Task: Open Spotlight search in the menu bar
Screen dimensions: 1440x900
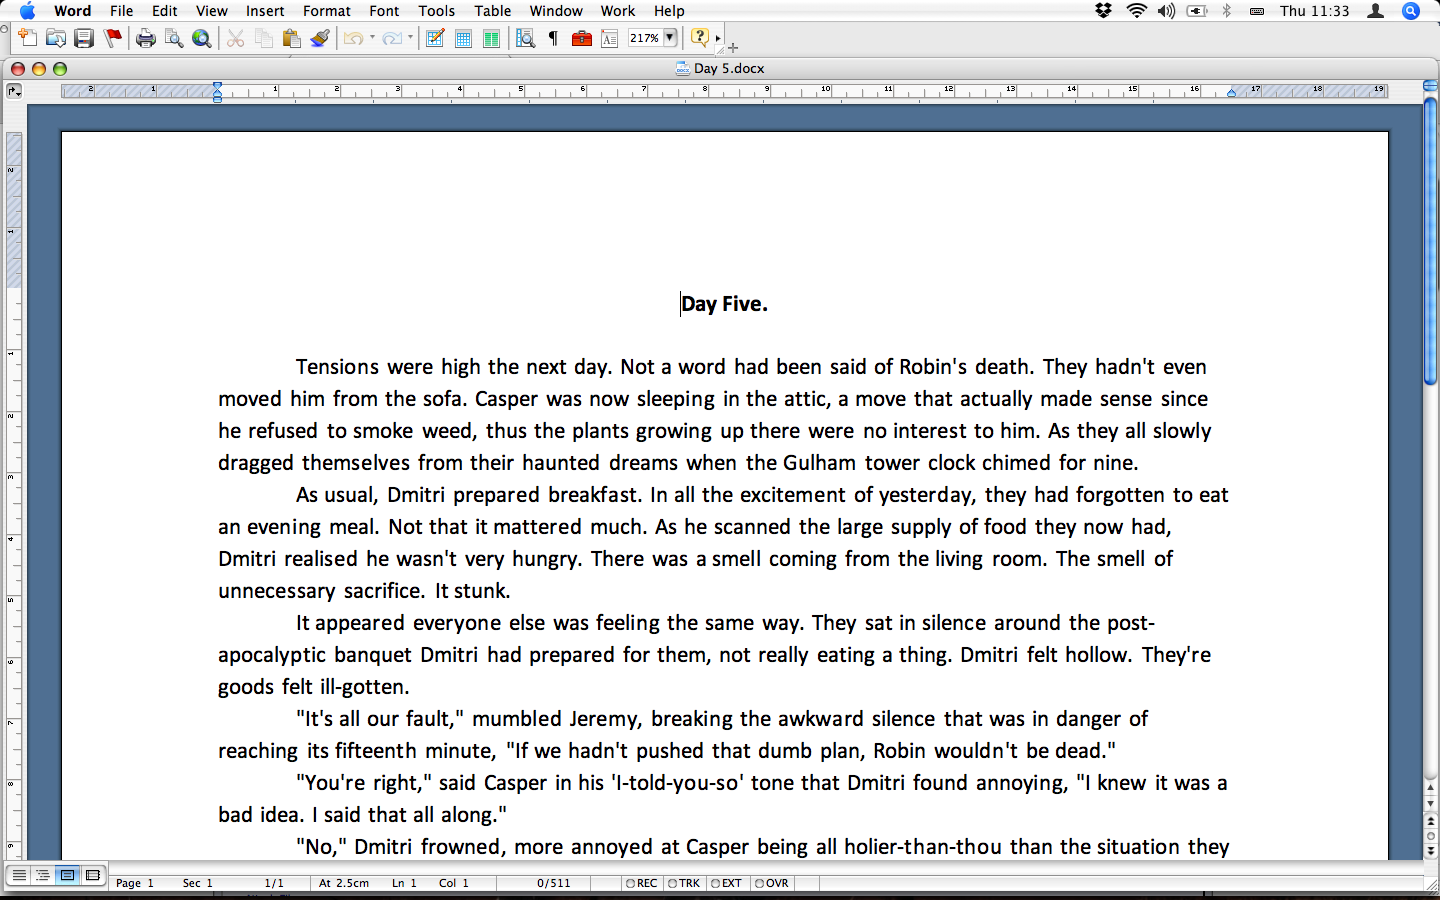Action: click(1411, 11)
